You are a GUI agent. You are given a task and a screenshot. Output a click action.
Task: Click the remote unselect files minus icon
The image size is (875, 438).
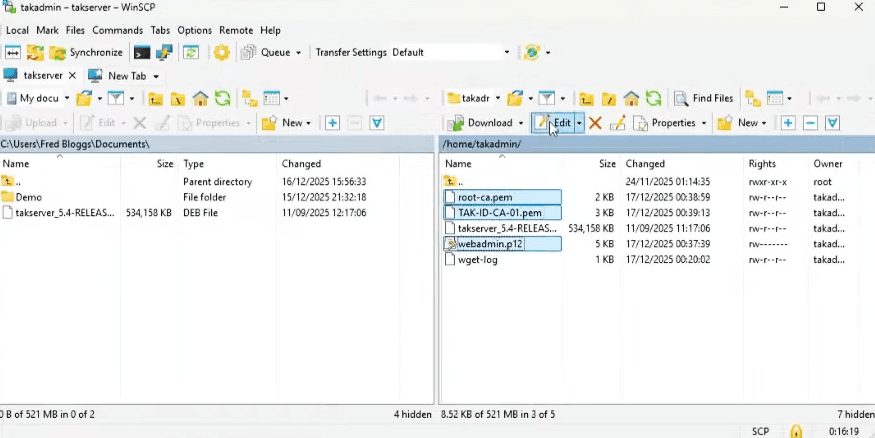tap(810, 123)
